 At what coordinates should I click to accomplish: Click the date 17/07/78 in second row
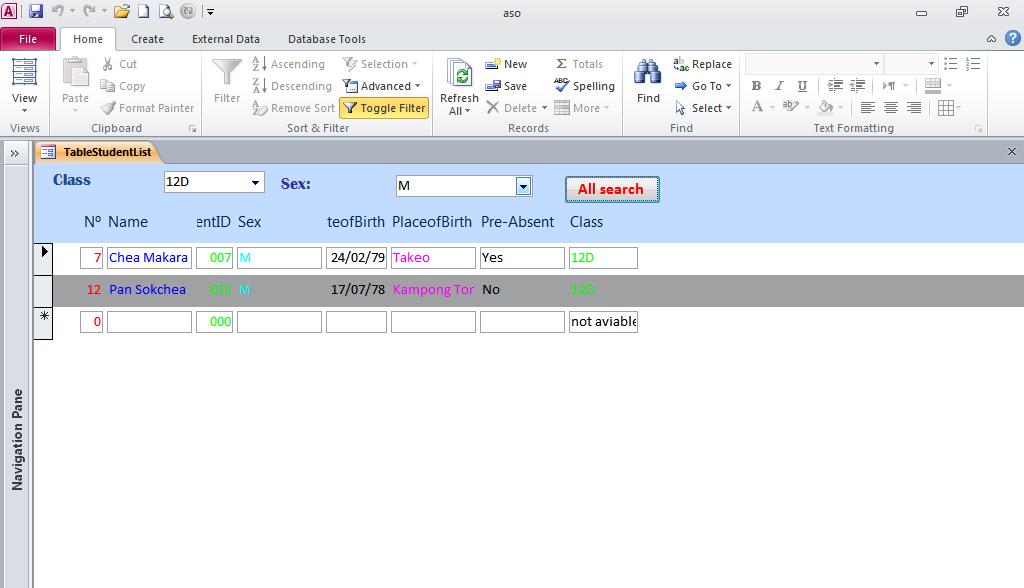[357, 289]
